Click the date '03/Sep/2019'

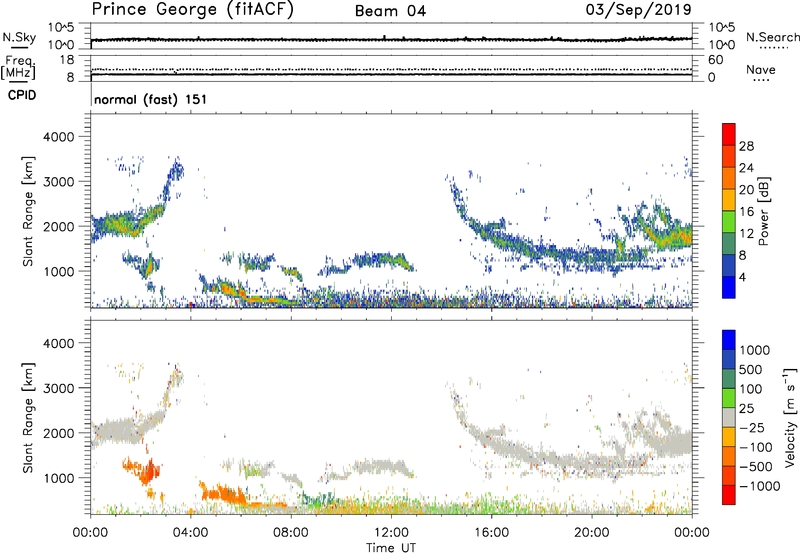[x=638, y=10]
